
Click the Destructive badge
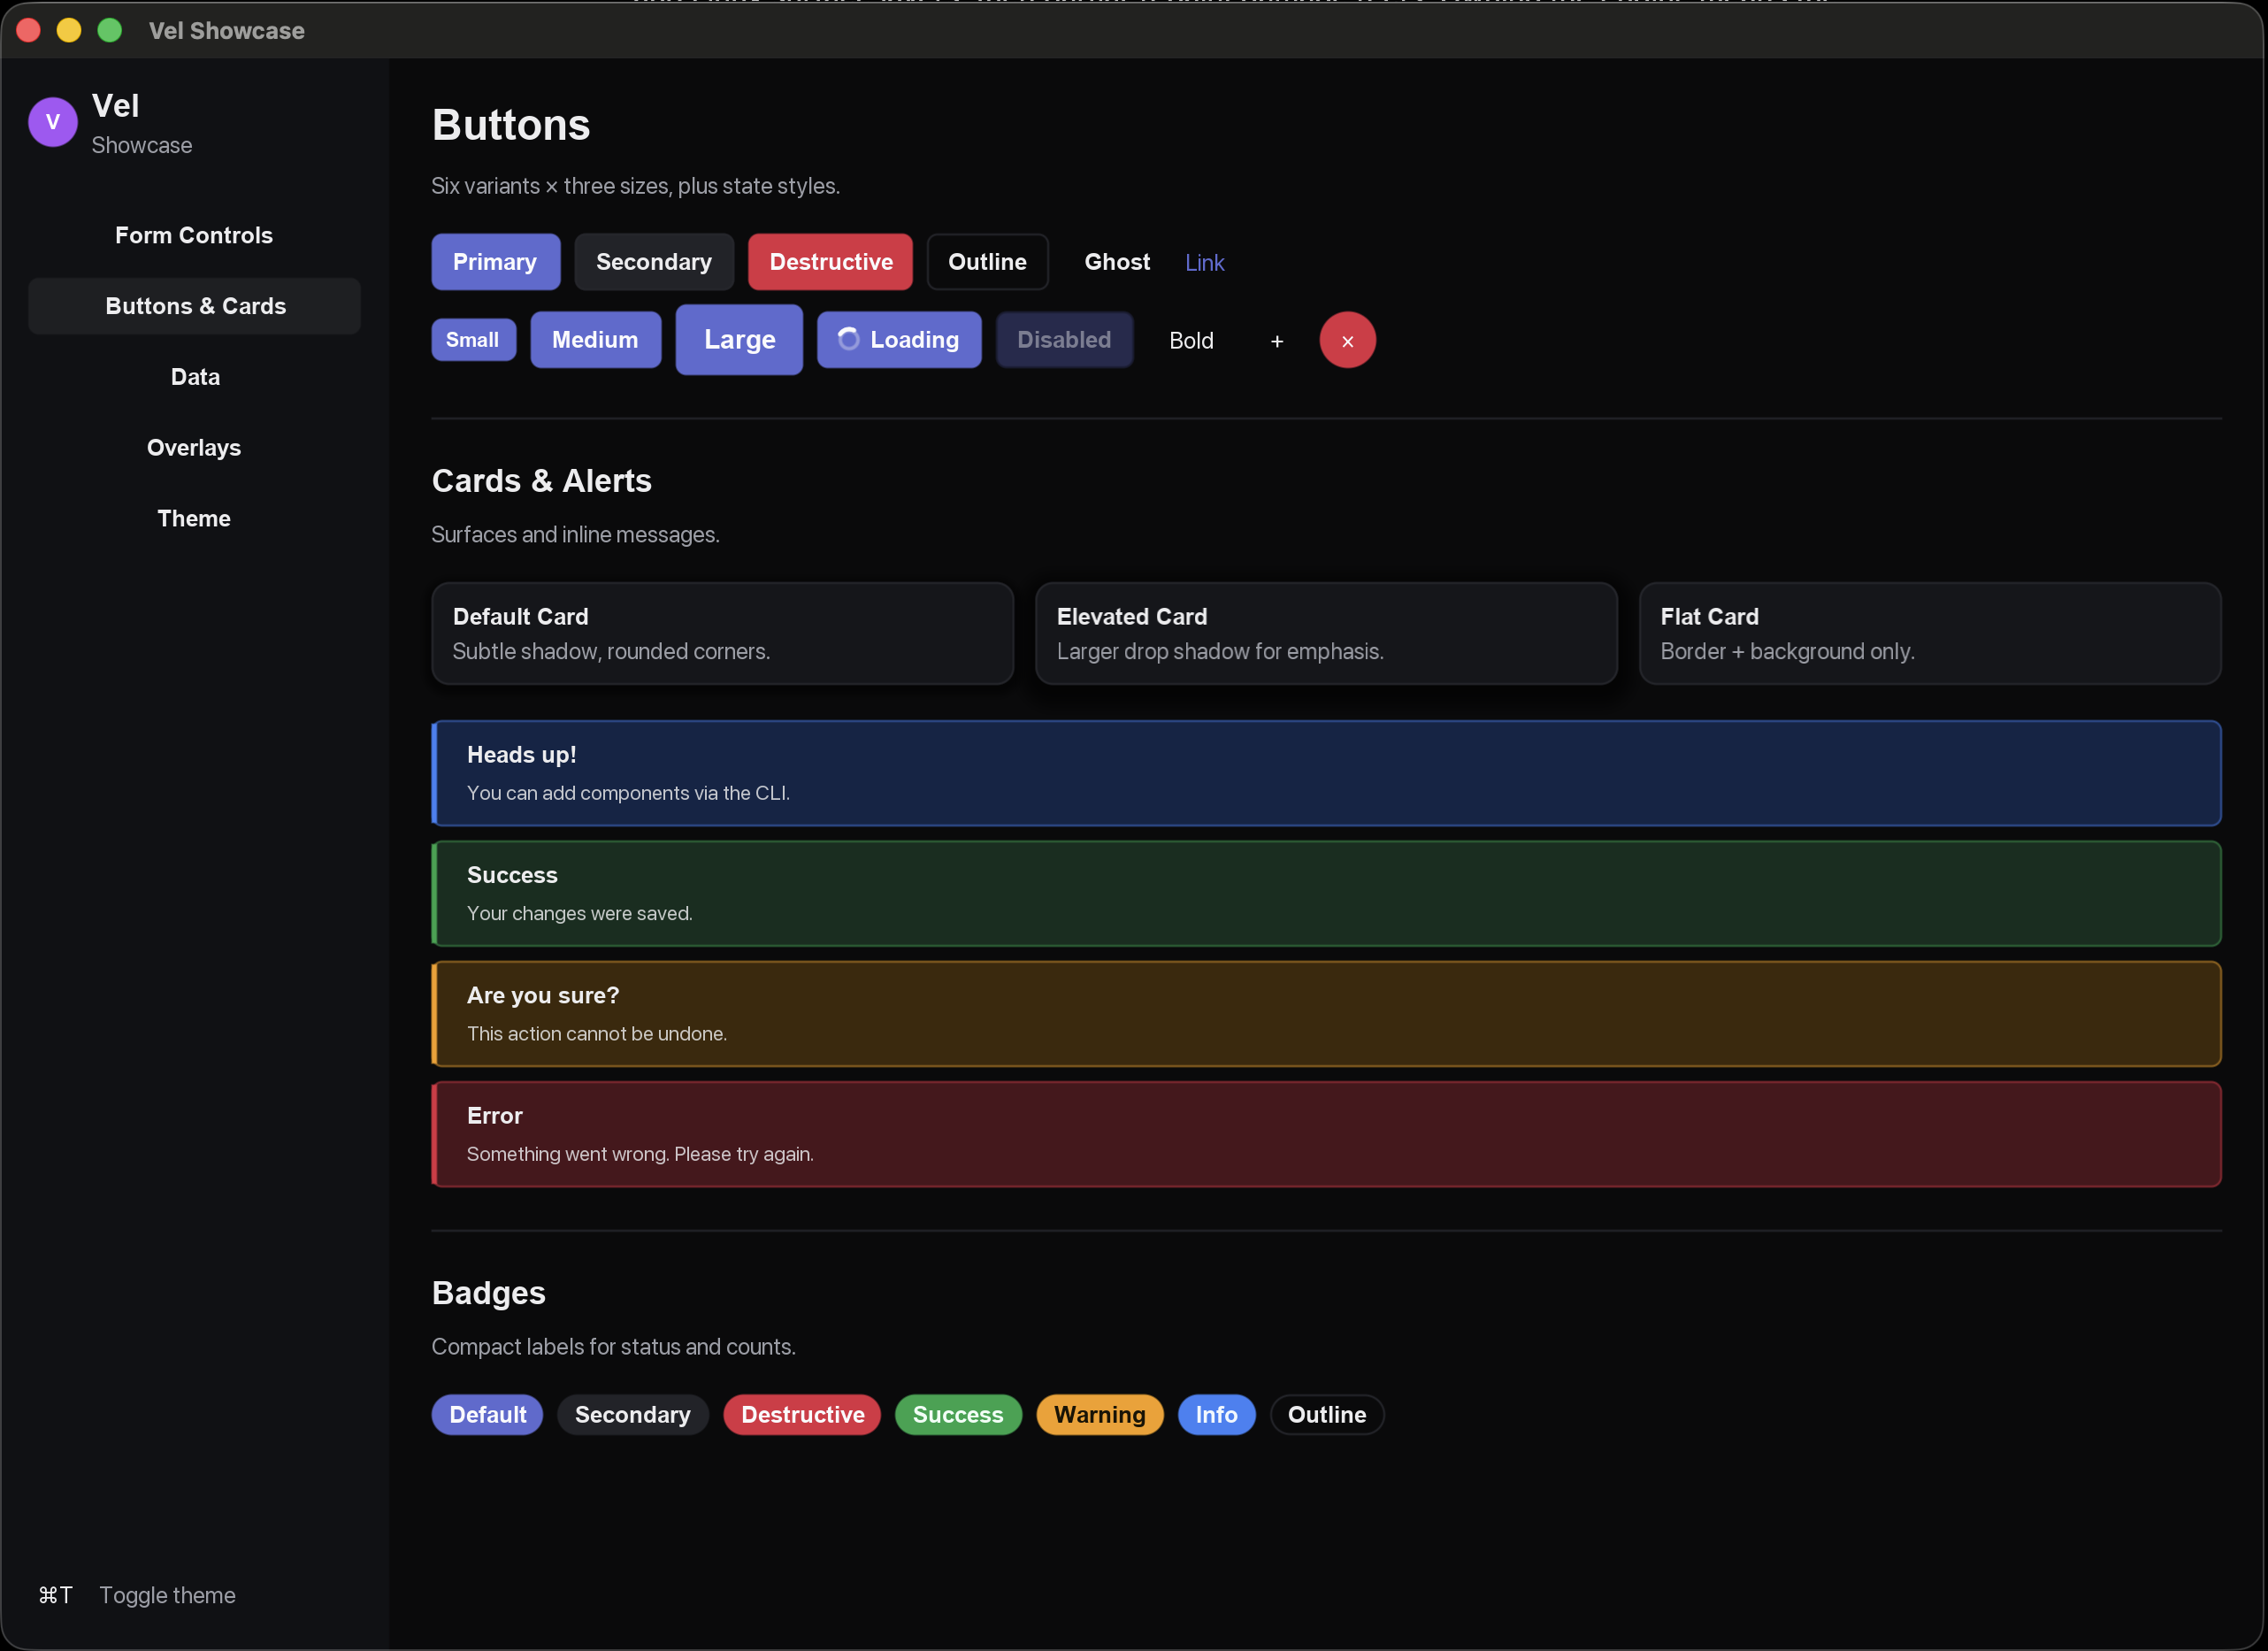pyautogui.click(x=802, y=1415)
